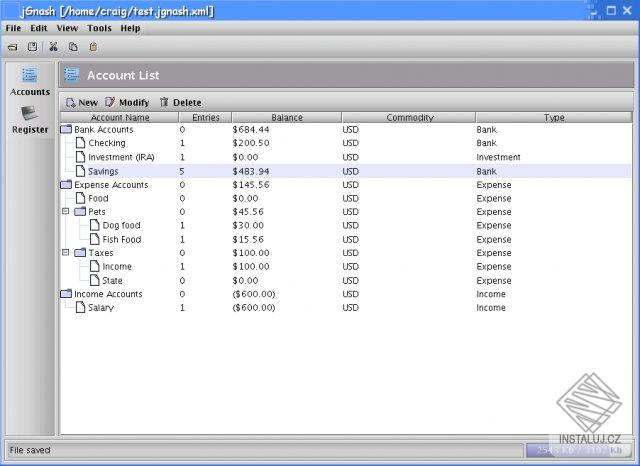Click the paste clipboard toolbar icon

pos(93,47)
